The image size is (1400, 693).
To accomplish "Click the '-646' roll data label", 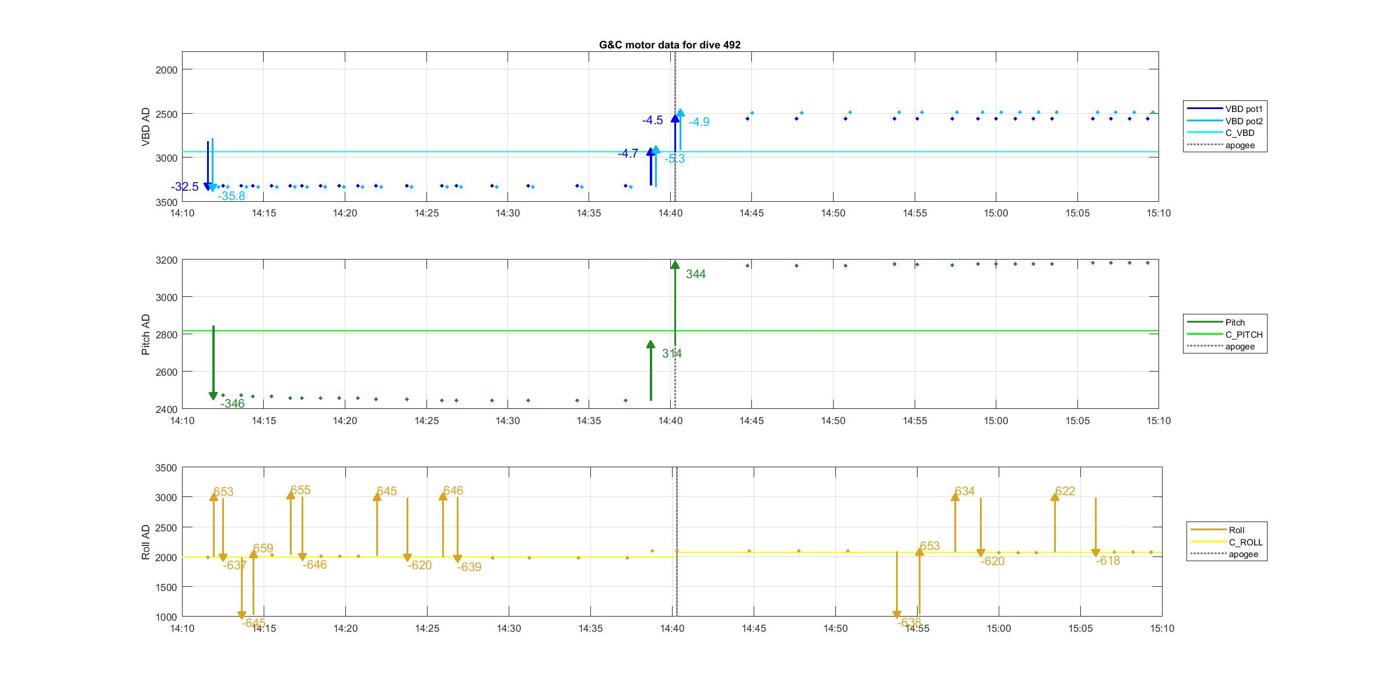I will (315, 565).
